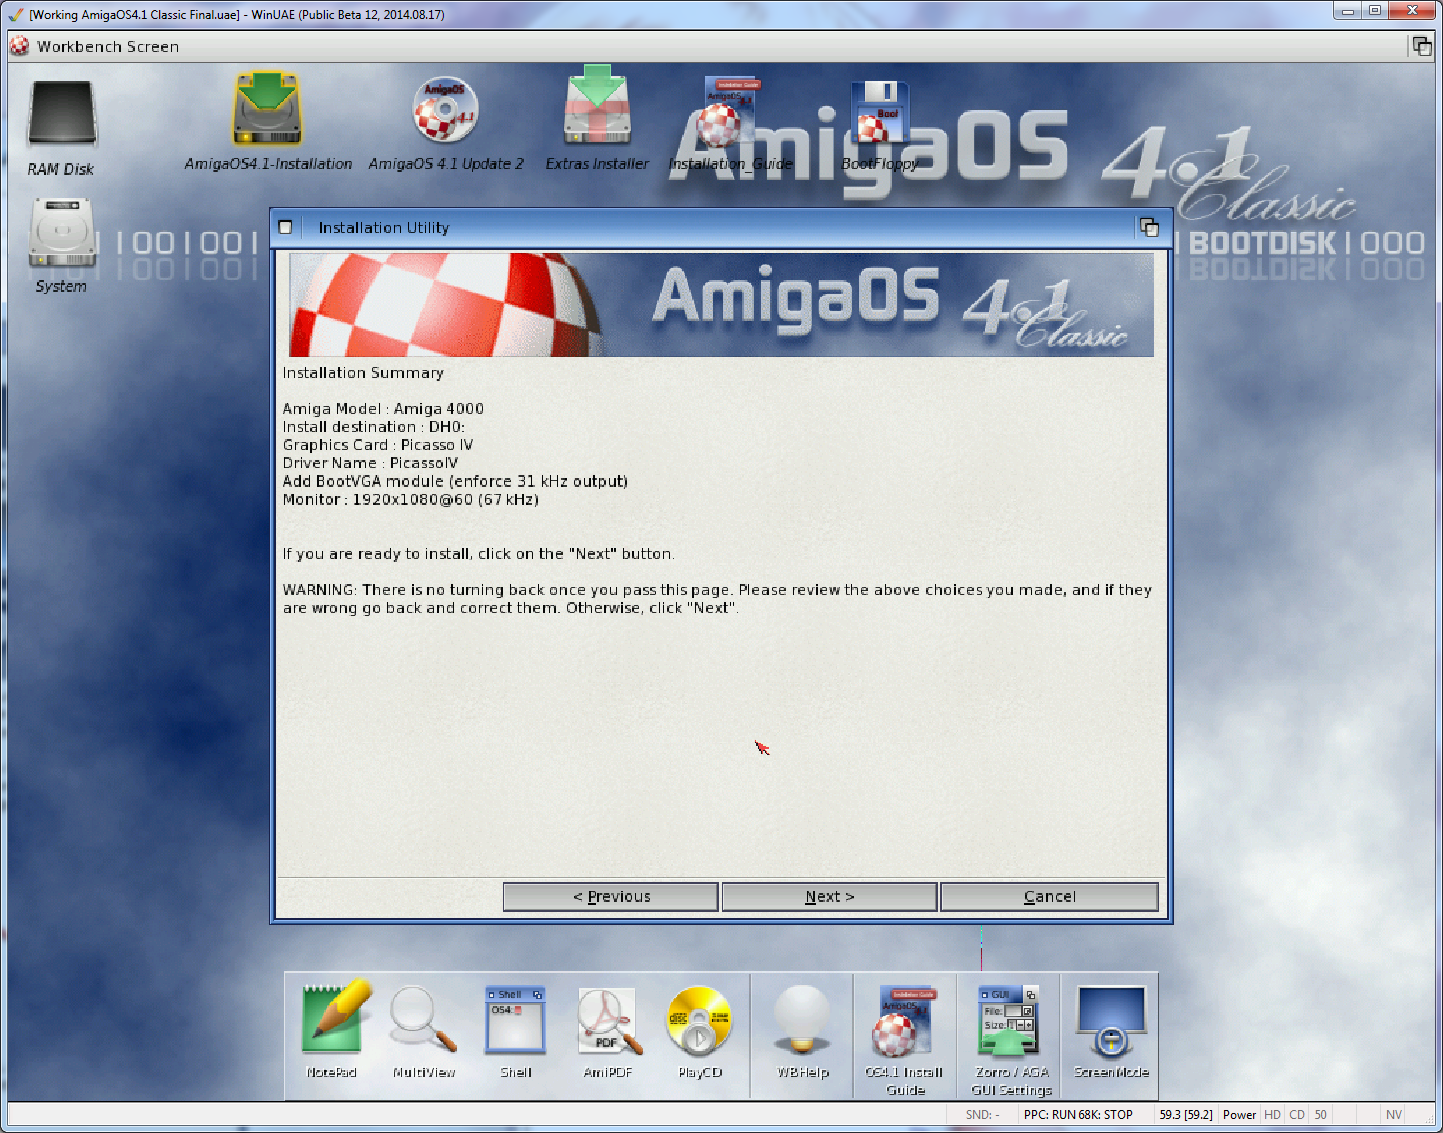Image resolution: width=1443 pixels, height=1133 pixels.
Task: Click the Power status indicator
Action: point(1239,1114)
